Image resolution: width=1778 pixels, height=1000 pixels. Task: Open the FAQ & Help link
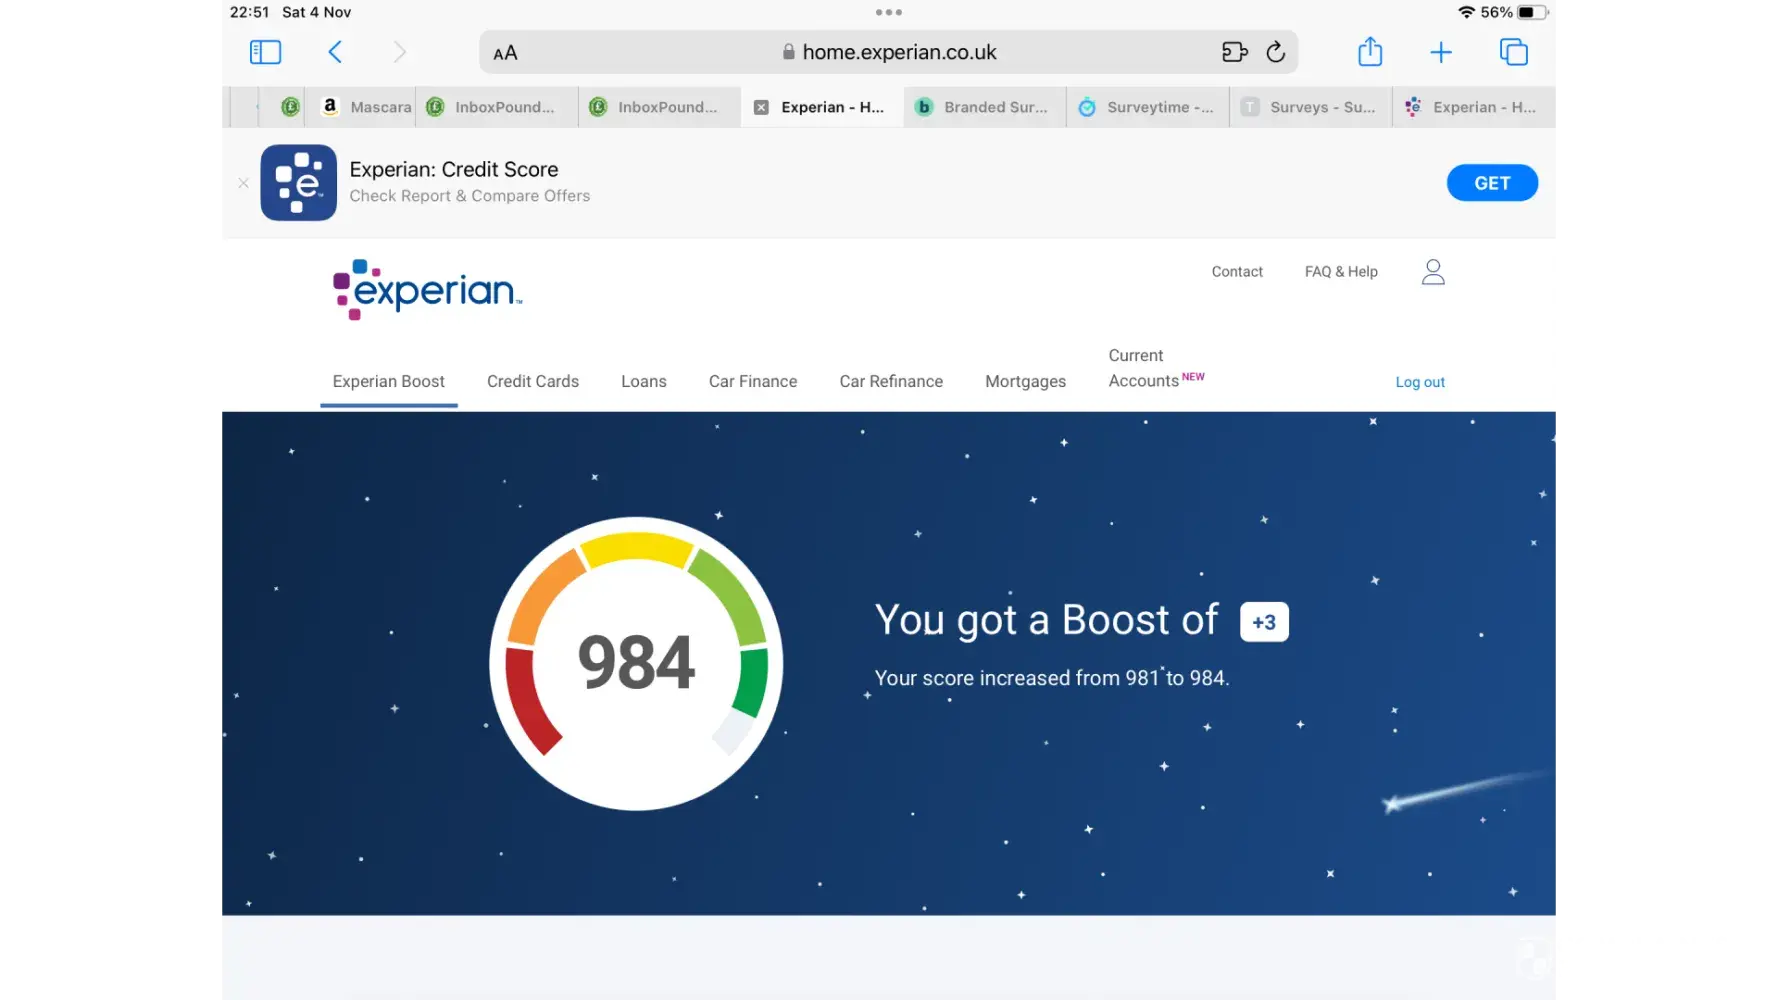coord(1340,272)
